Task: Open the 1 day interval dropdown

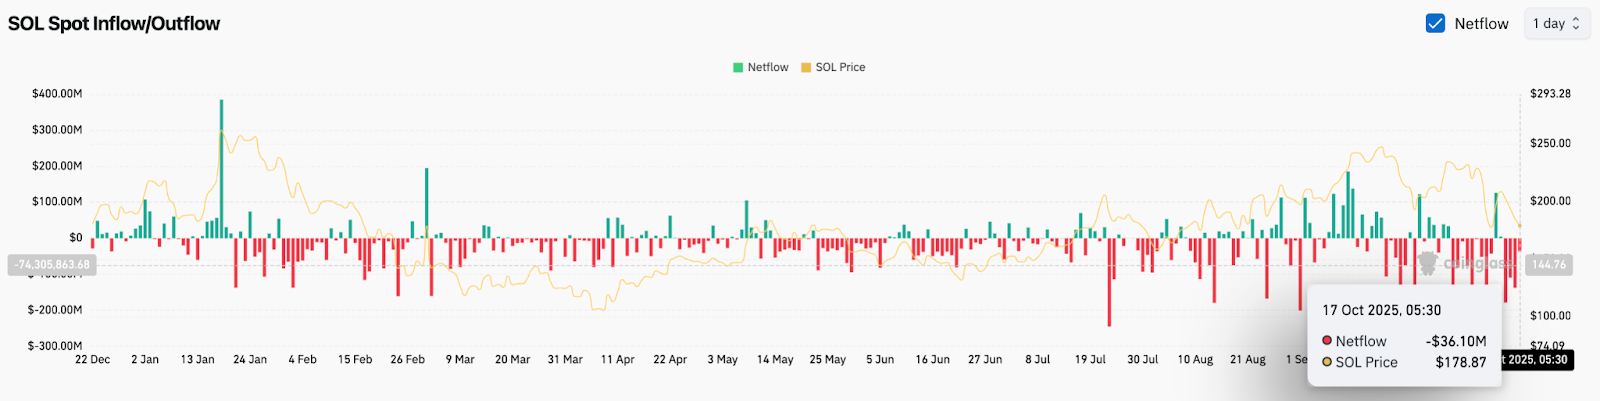Action: pos(1555,23)
